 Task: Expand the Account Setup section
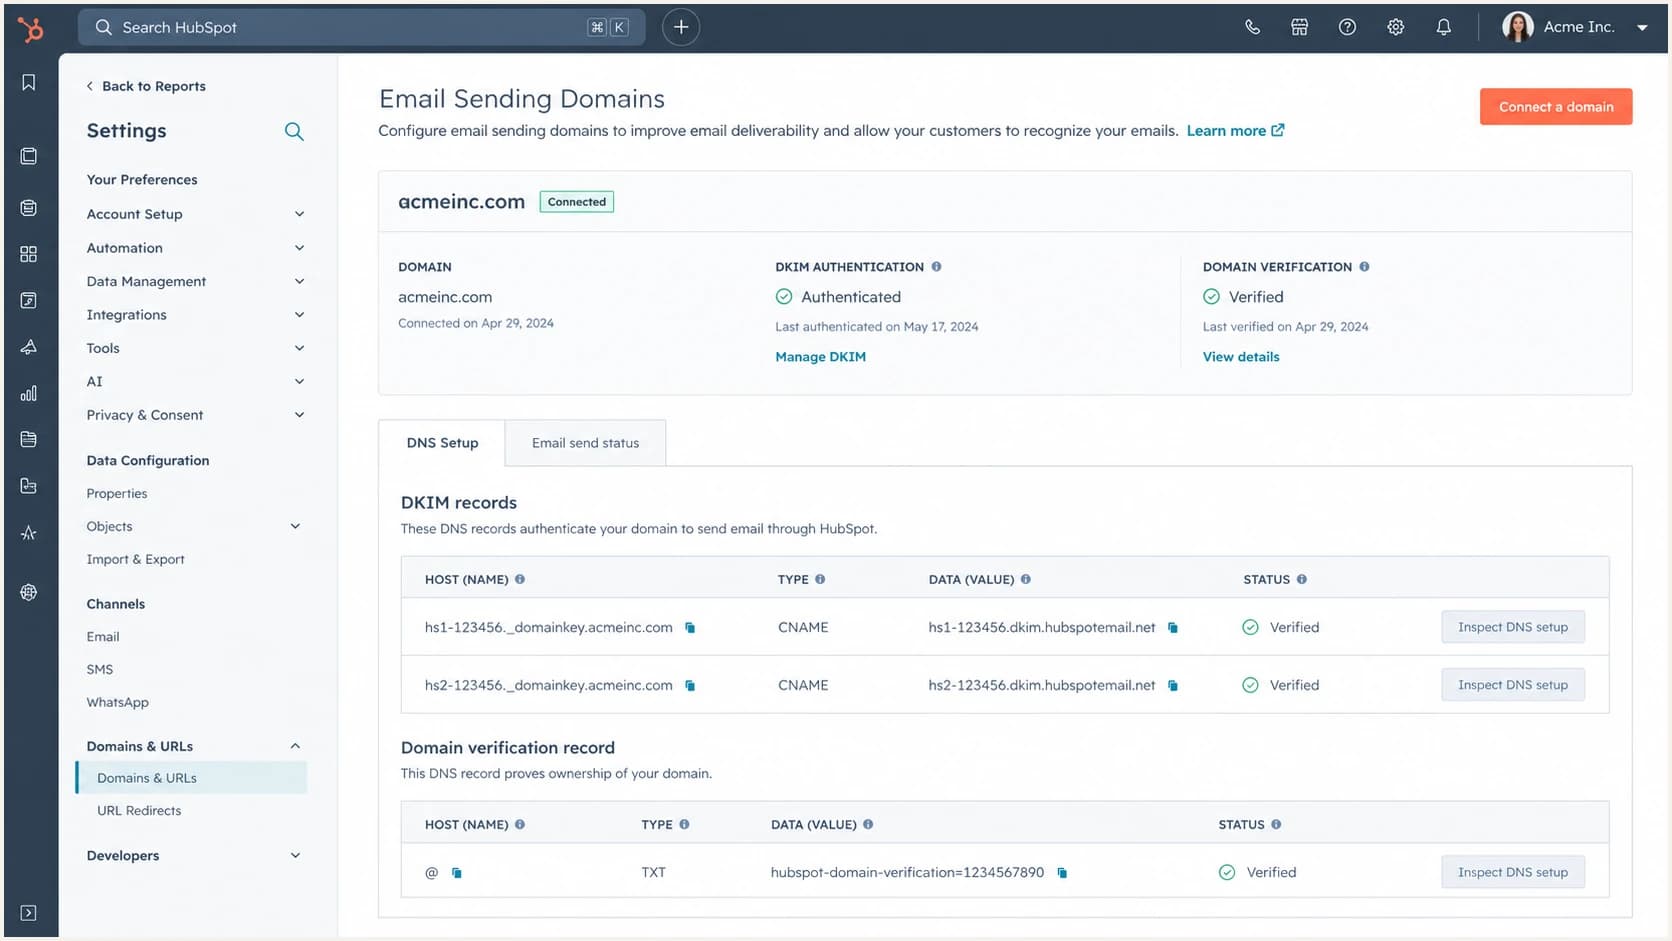[196, 214]
